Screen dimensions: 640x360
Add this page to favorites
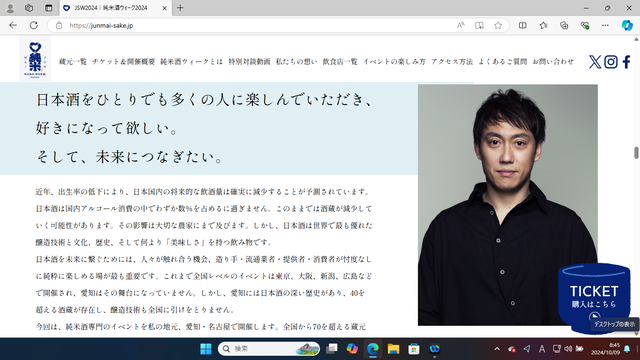pos(498,25)
